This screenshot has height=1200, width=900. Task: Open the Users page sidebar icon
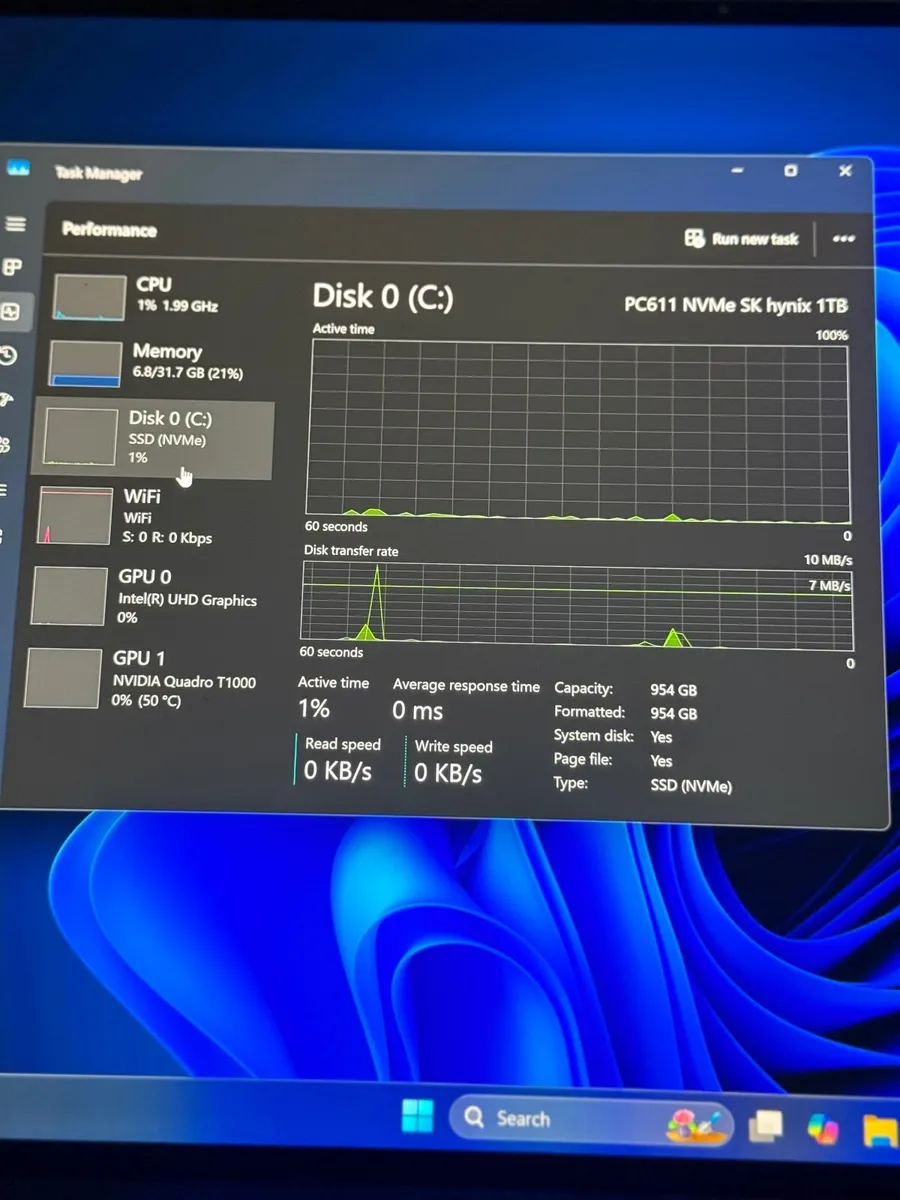click(5, 444)
